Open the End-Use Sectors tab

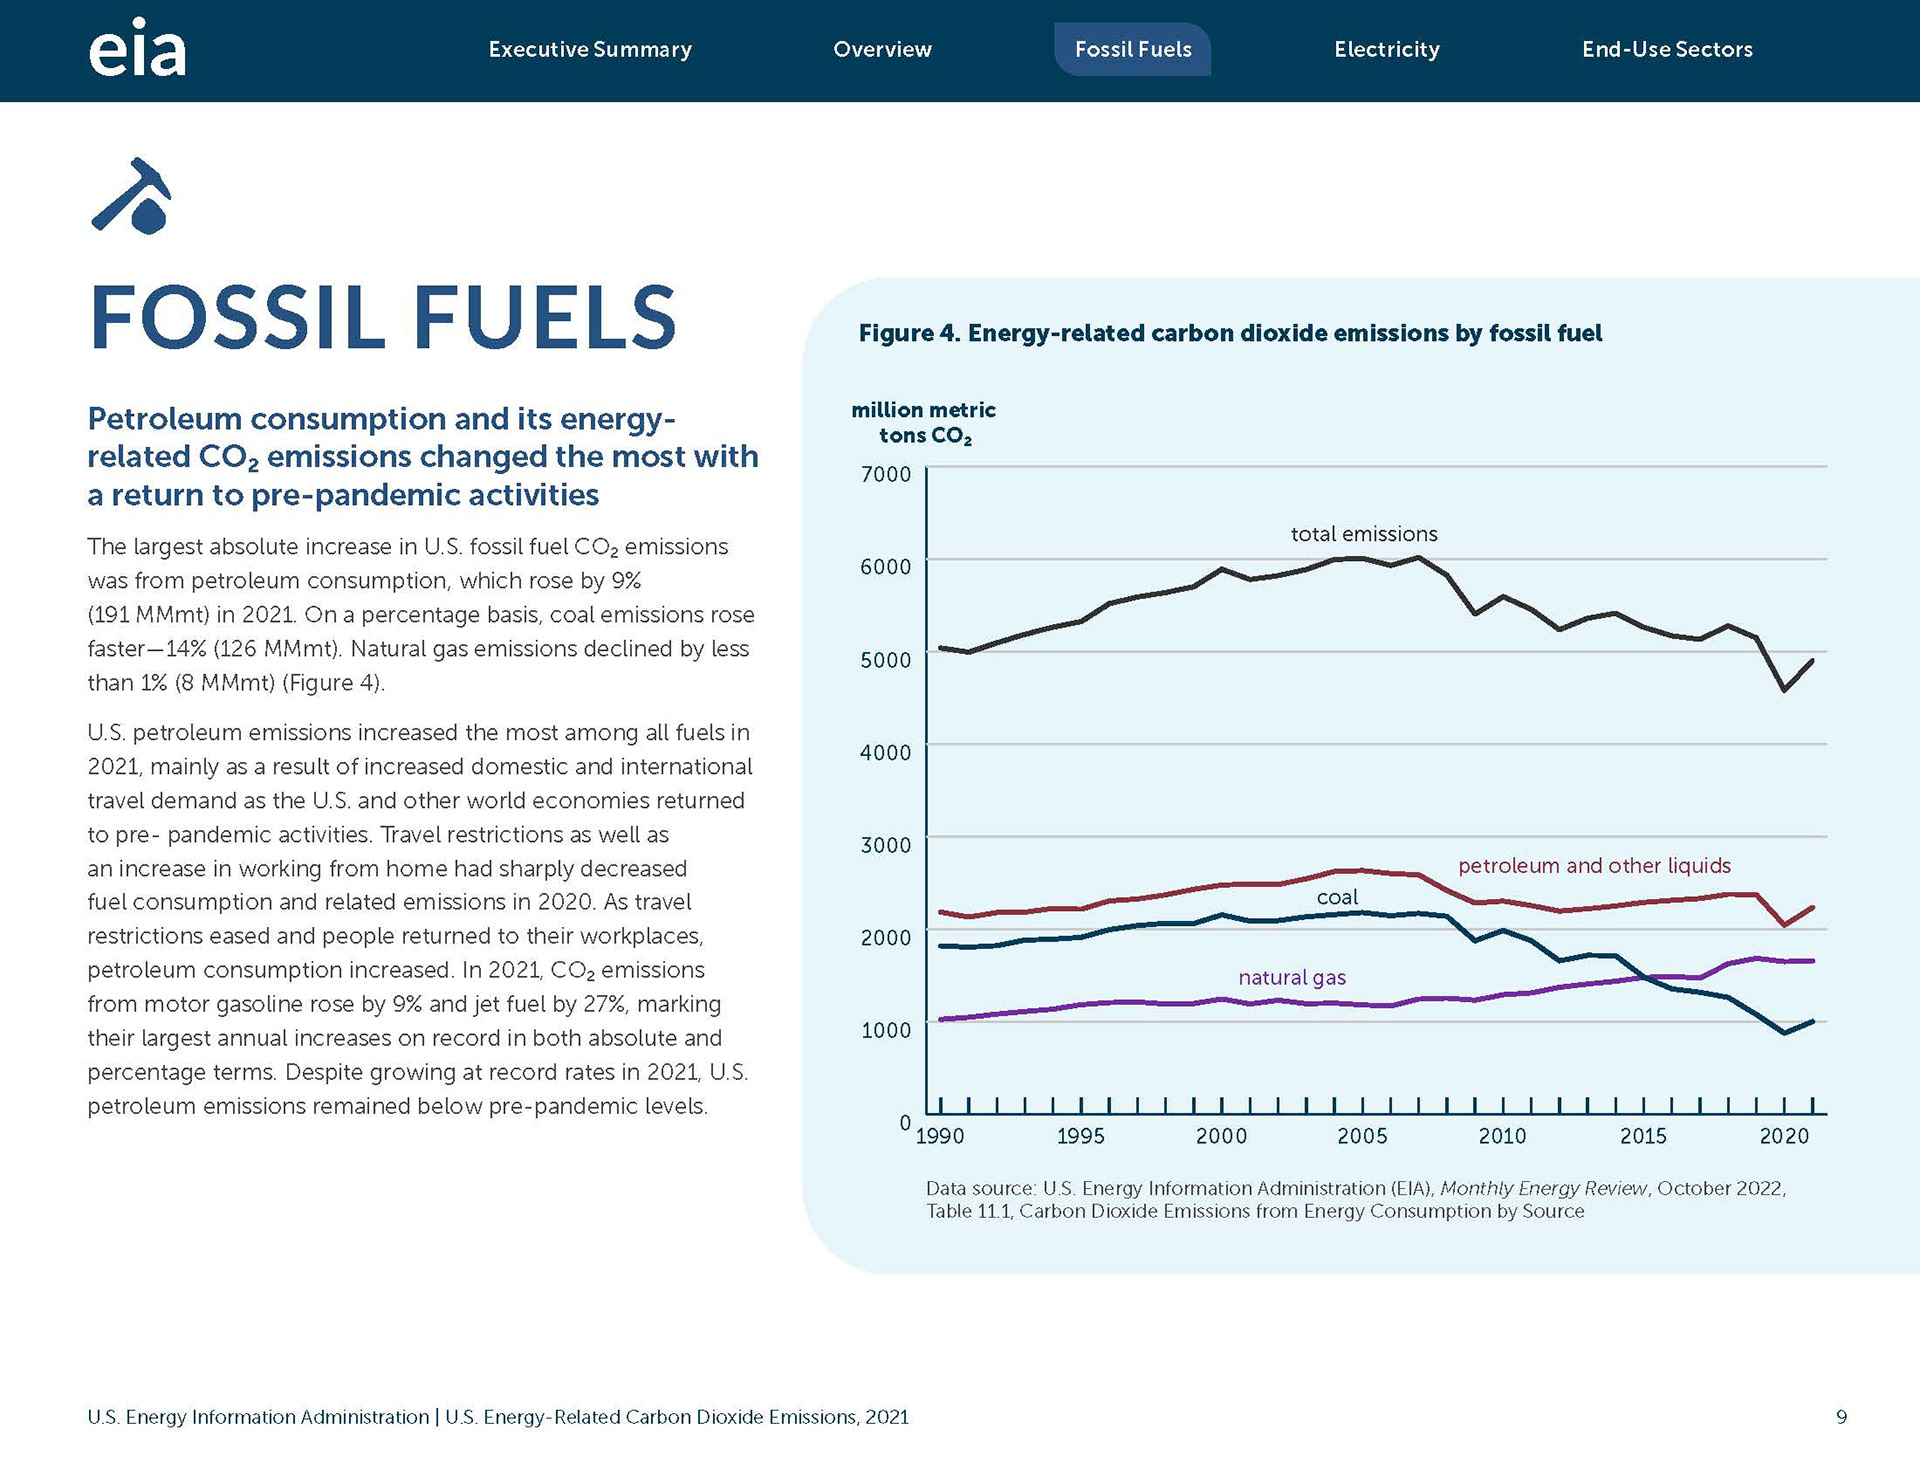(1667, 49)
